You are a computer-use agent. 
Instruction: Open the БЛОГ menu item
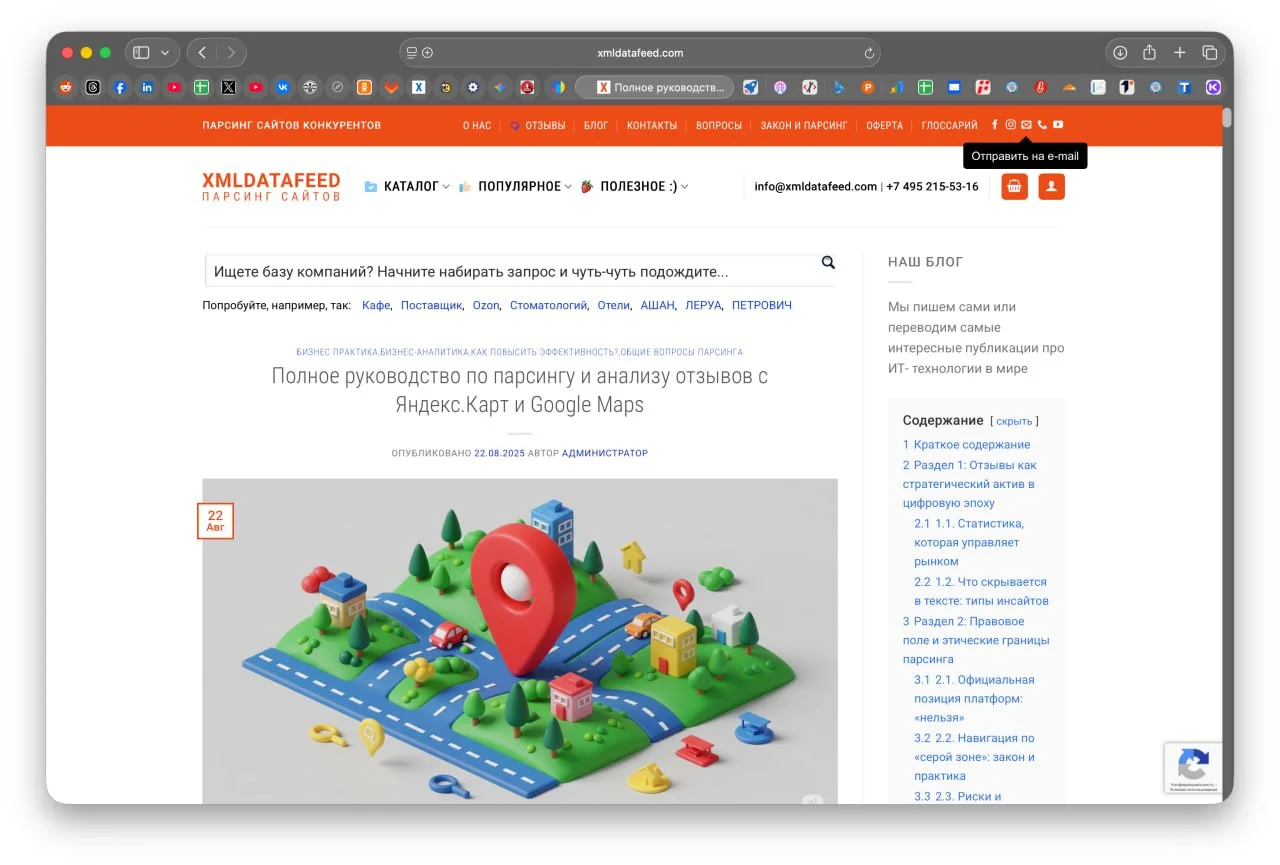(596, 126)
